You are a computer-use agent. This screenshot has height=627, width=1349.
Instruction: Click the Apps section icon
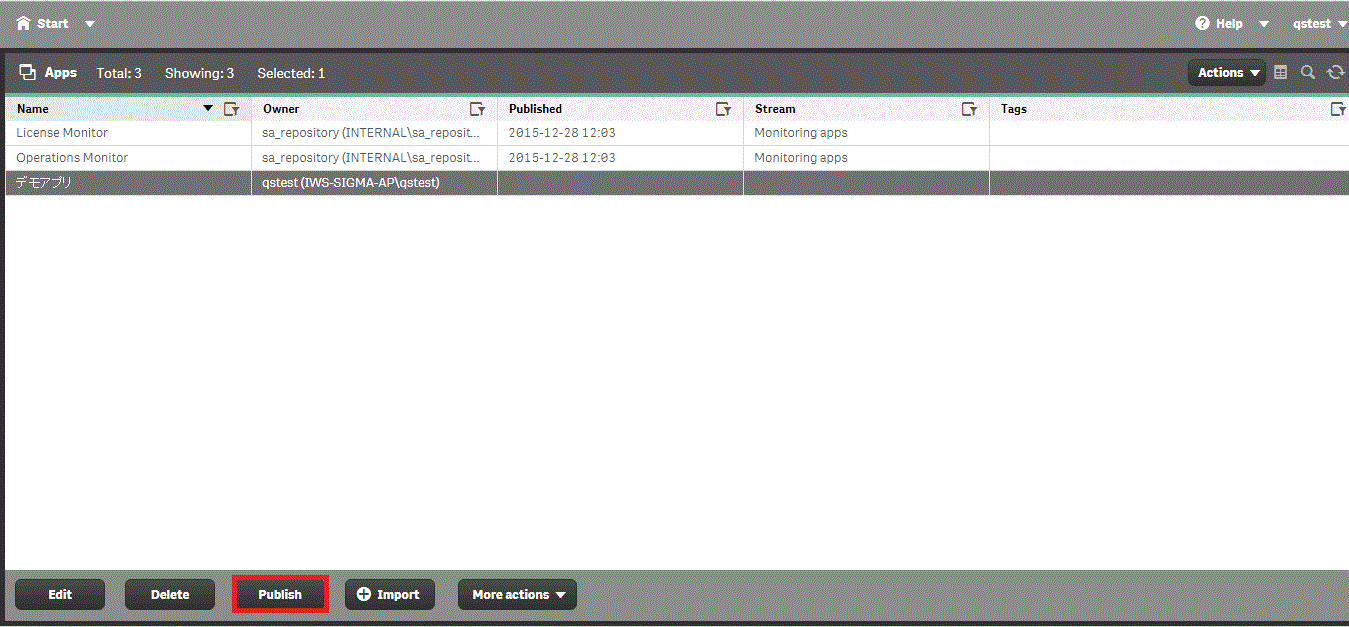pos(28,73)
